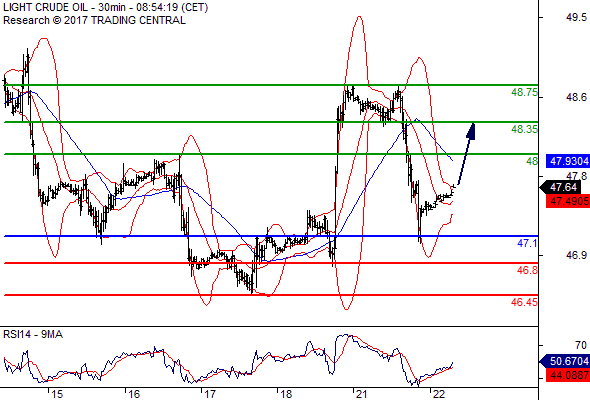
Task: Select the red 44.0887 RSI average tag
Action: click(x=568, y=375)
